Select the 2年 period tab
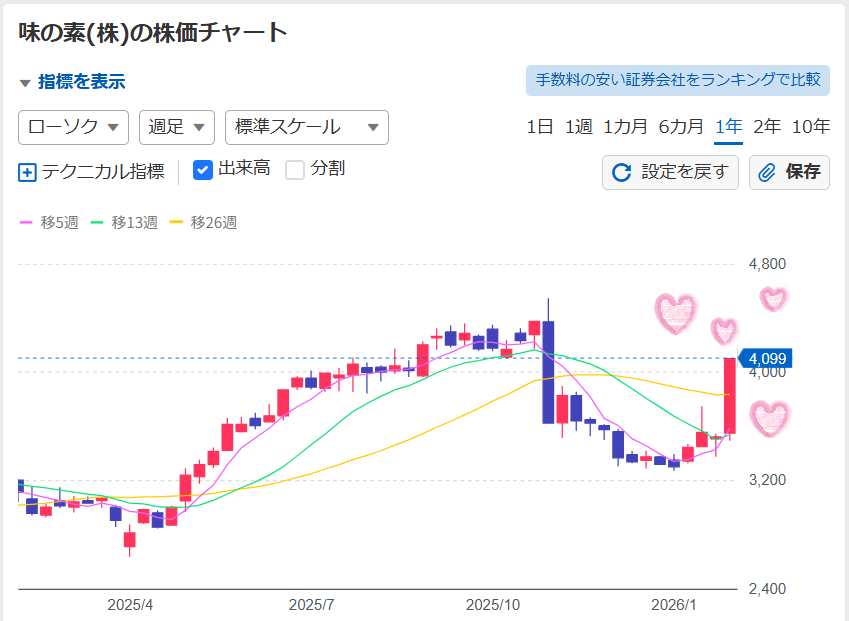 767,127
